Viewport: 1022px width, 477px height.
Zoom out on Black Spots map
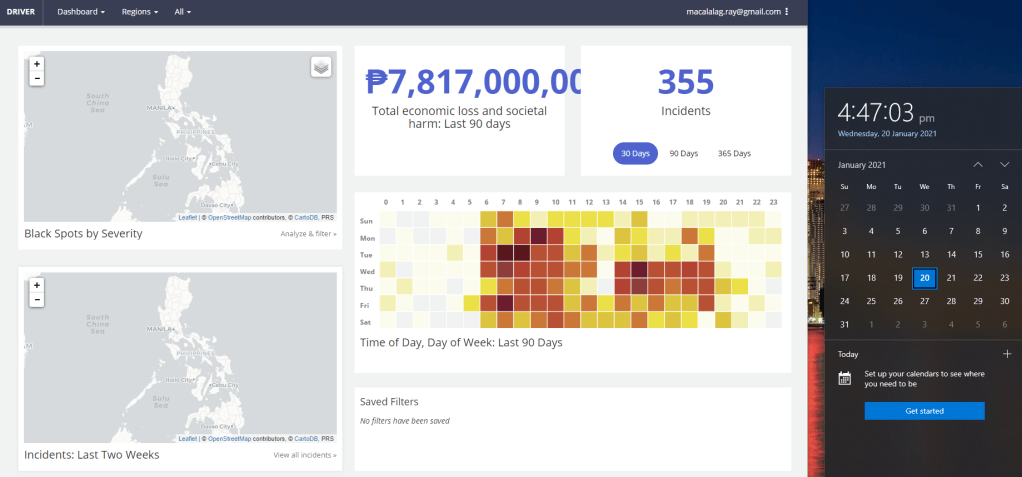point(37,78)
